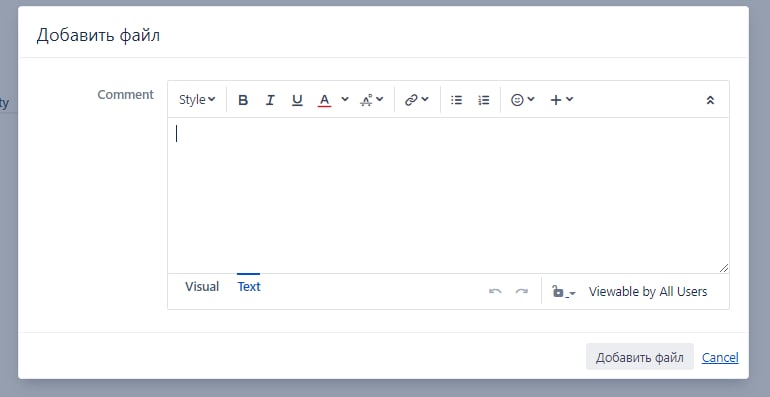Click the insert link icon
This screenshot has width=770, height=397.
[x=411, y=100]
